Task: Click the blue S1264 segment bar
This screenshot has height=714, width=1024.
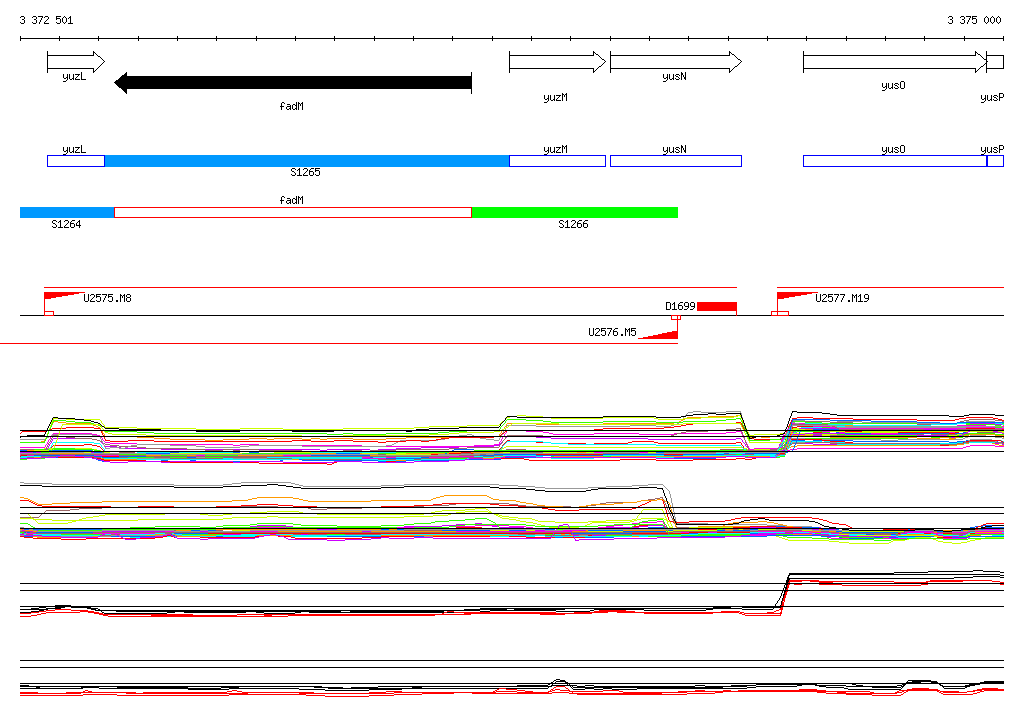Action: coord(67,212)
